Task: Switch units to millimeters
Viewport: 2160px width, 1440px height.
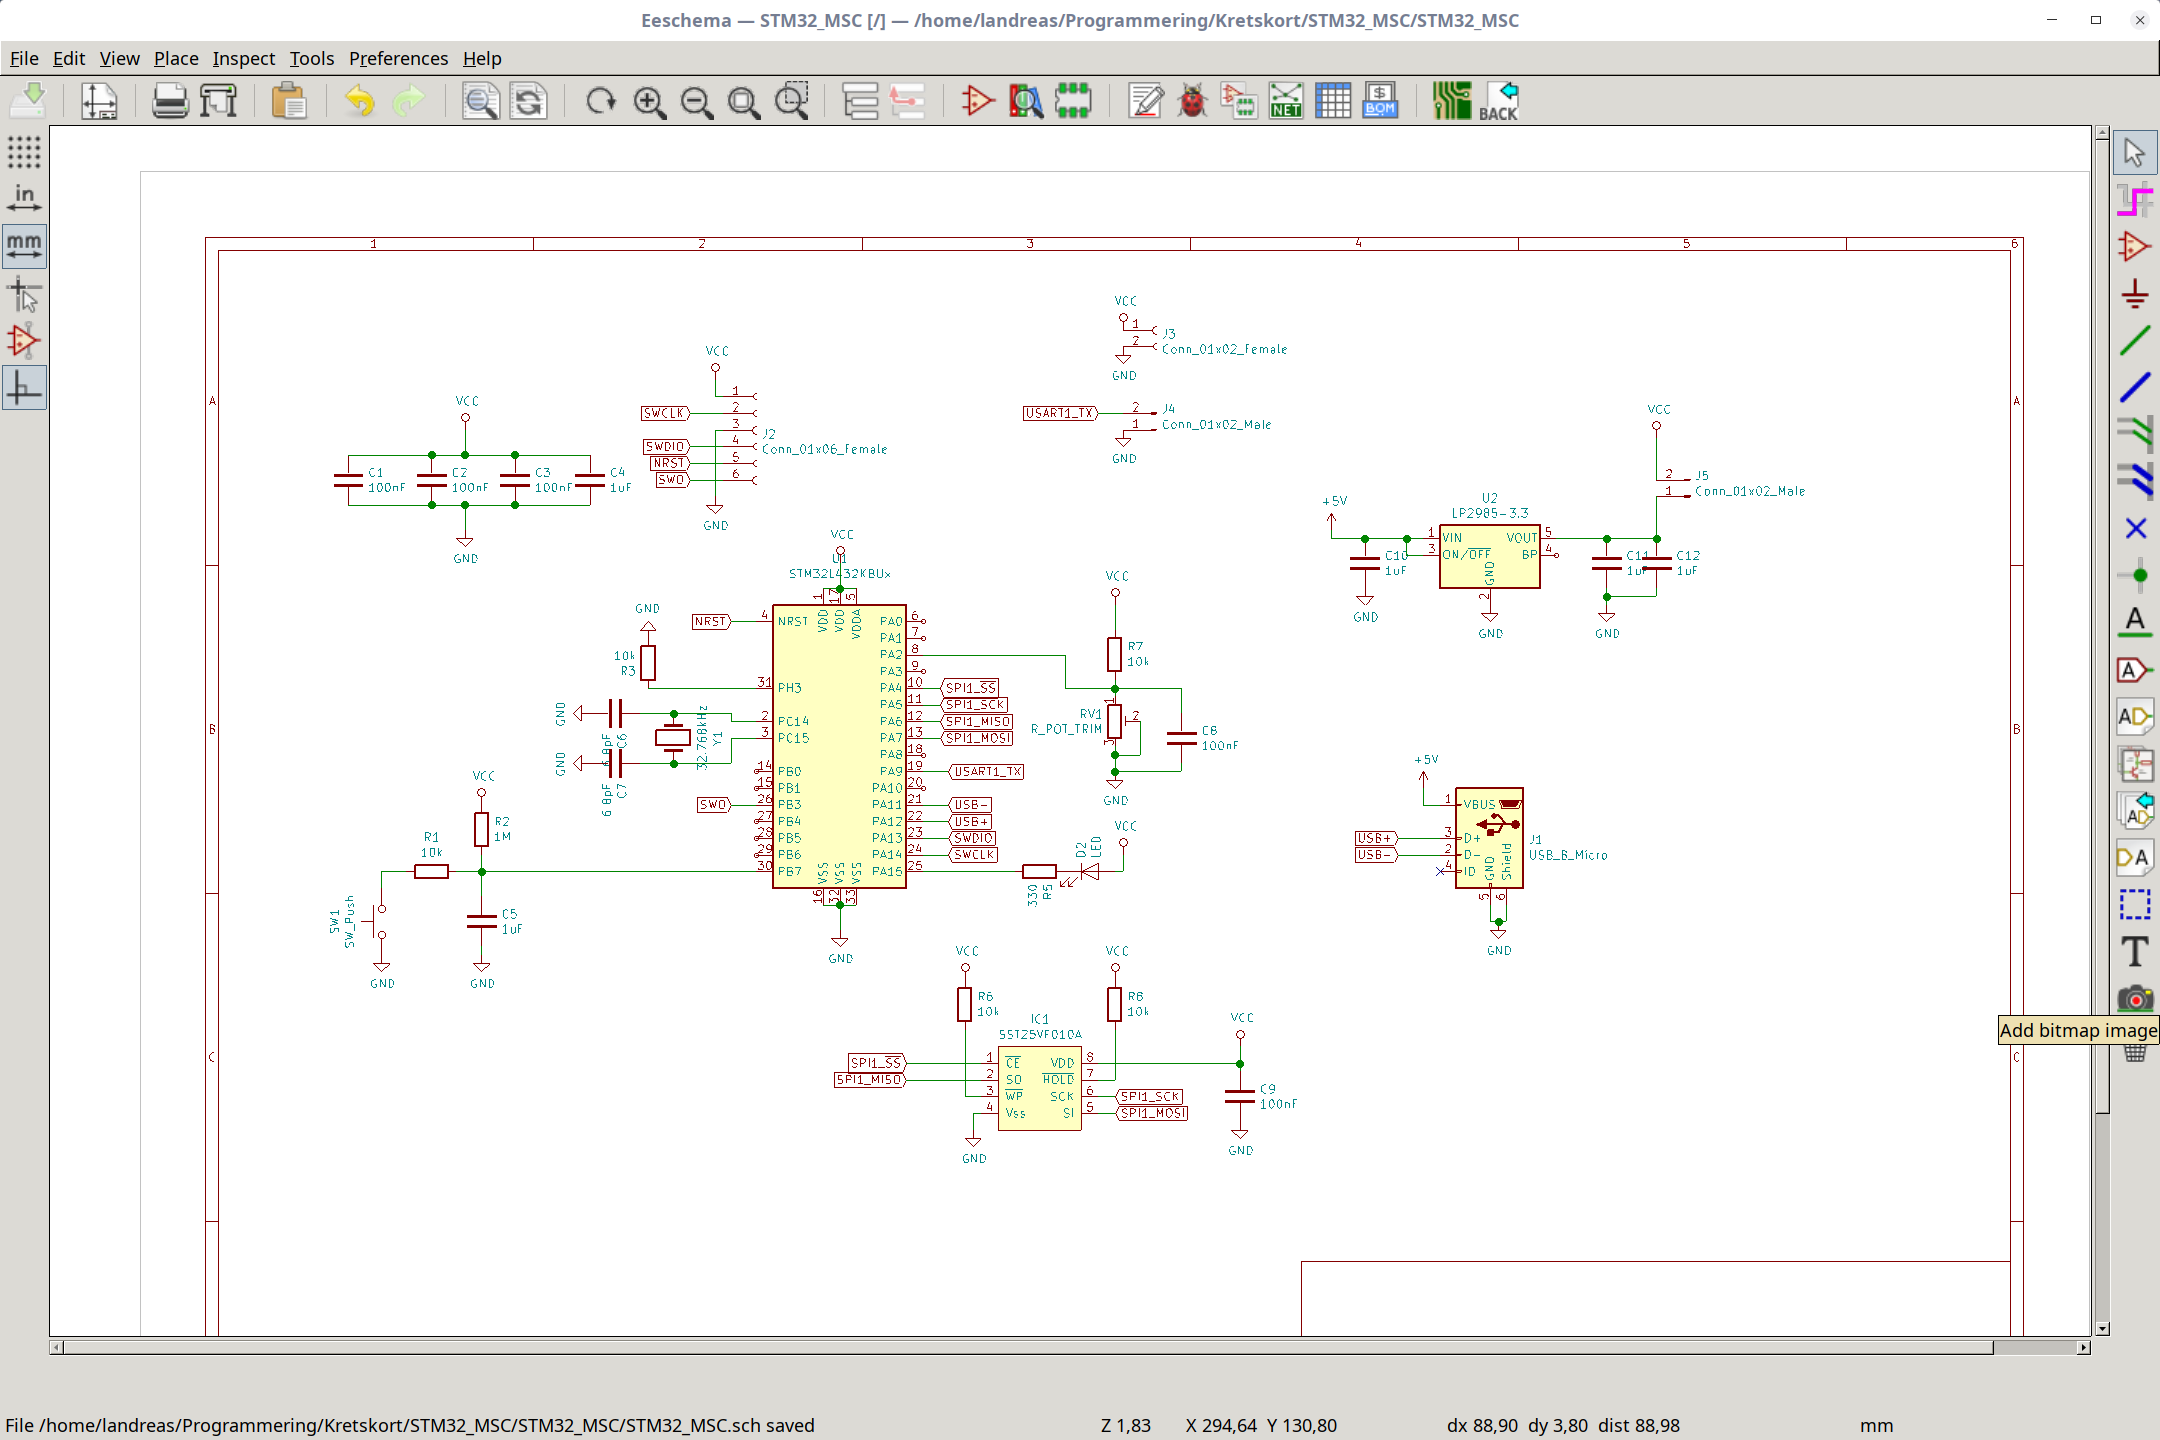Action: [x=24, y=246]
